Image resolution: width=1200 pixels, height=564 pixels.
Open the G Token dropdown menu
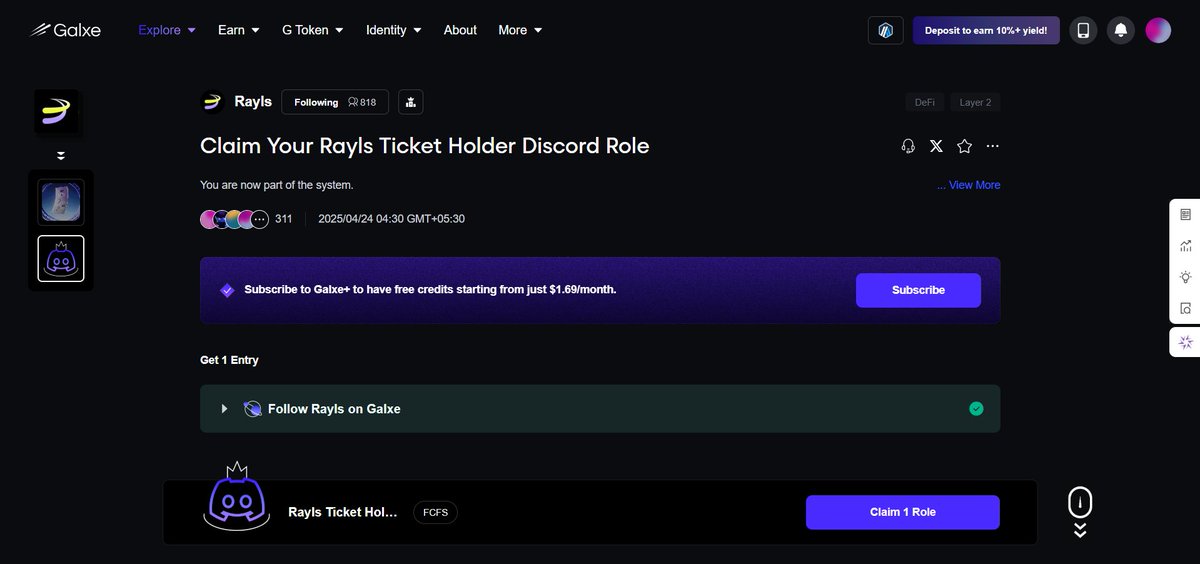(x=313, y=30)
